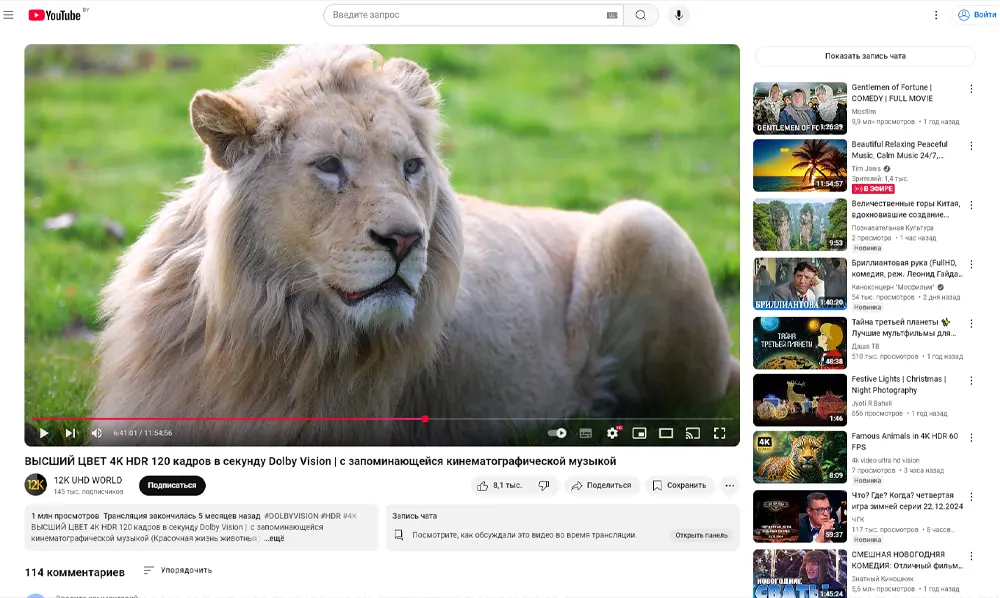The image size is (1000, 598).
Task: Toggle subtitles in the player
Action: (585, 434)
